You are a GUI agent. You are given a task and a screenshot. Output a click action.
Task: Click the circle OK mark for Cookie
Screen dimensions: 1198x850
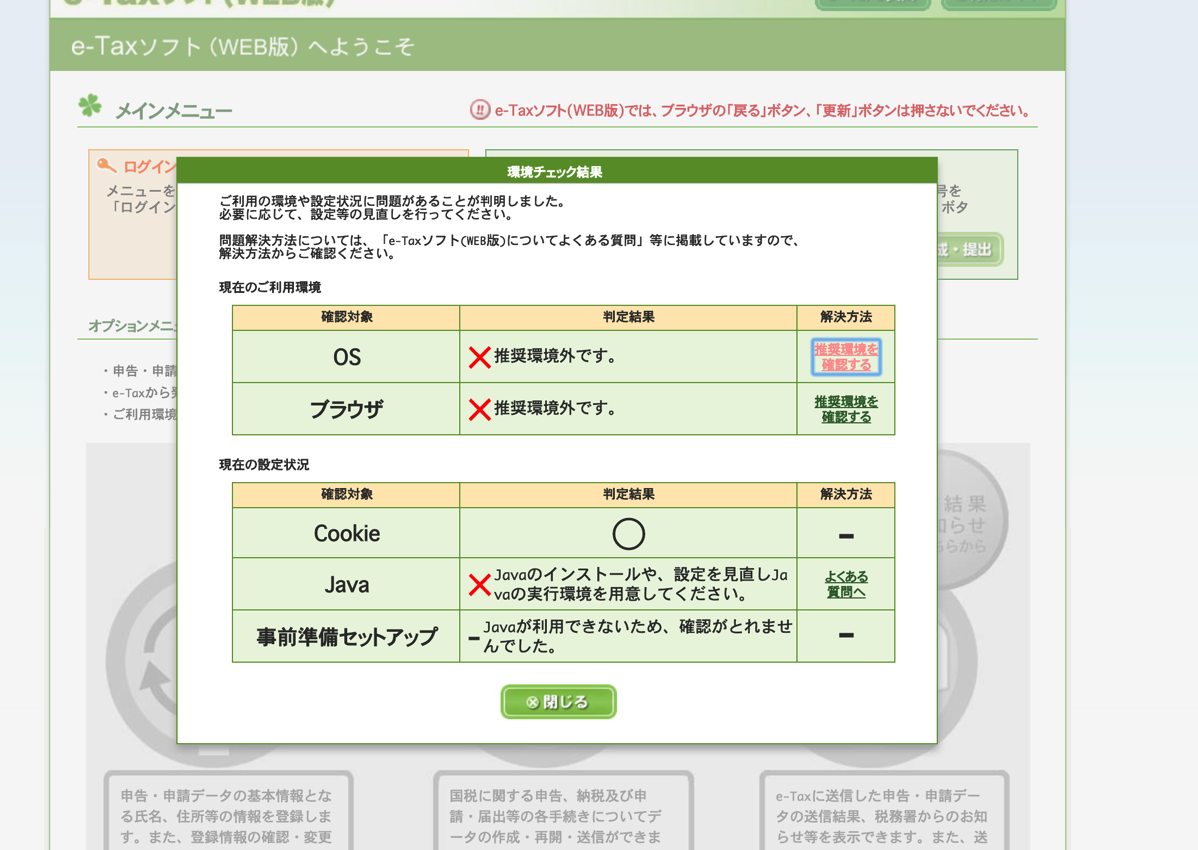coord(629,534)
